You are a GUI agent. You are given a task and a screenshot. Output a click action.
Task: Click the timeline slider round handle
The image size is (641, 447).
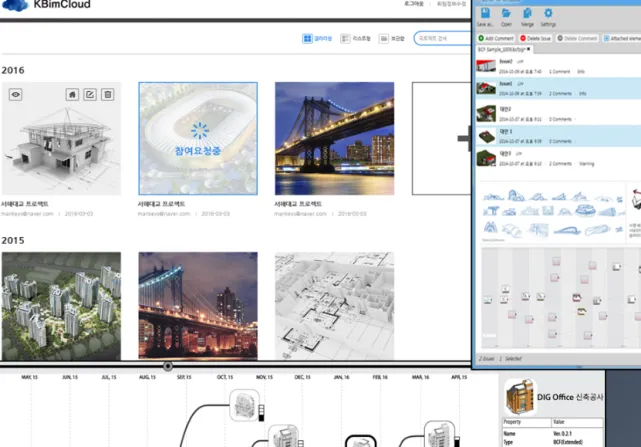pyautogui.click(x=168, y=366)
